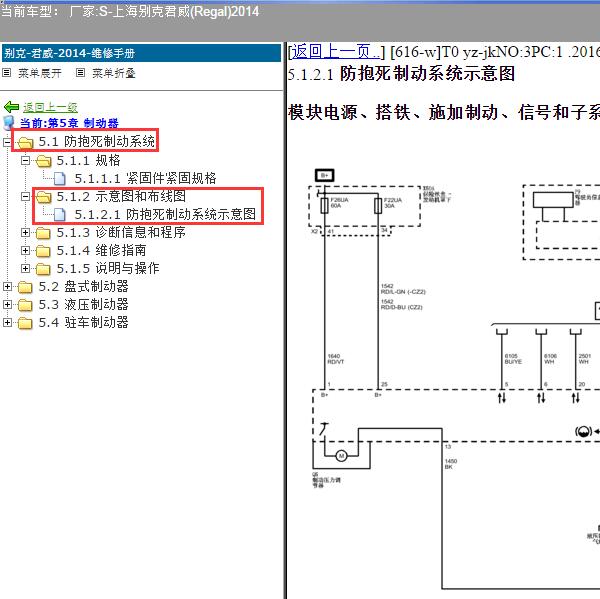
Task: Click the 1542 RD/D-BU (CZ2) wire label
Action: click(402, 304)
